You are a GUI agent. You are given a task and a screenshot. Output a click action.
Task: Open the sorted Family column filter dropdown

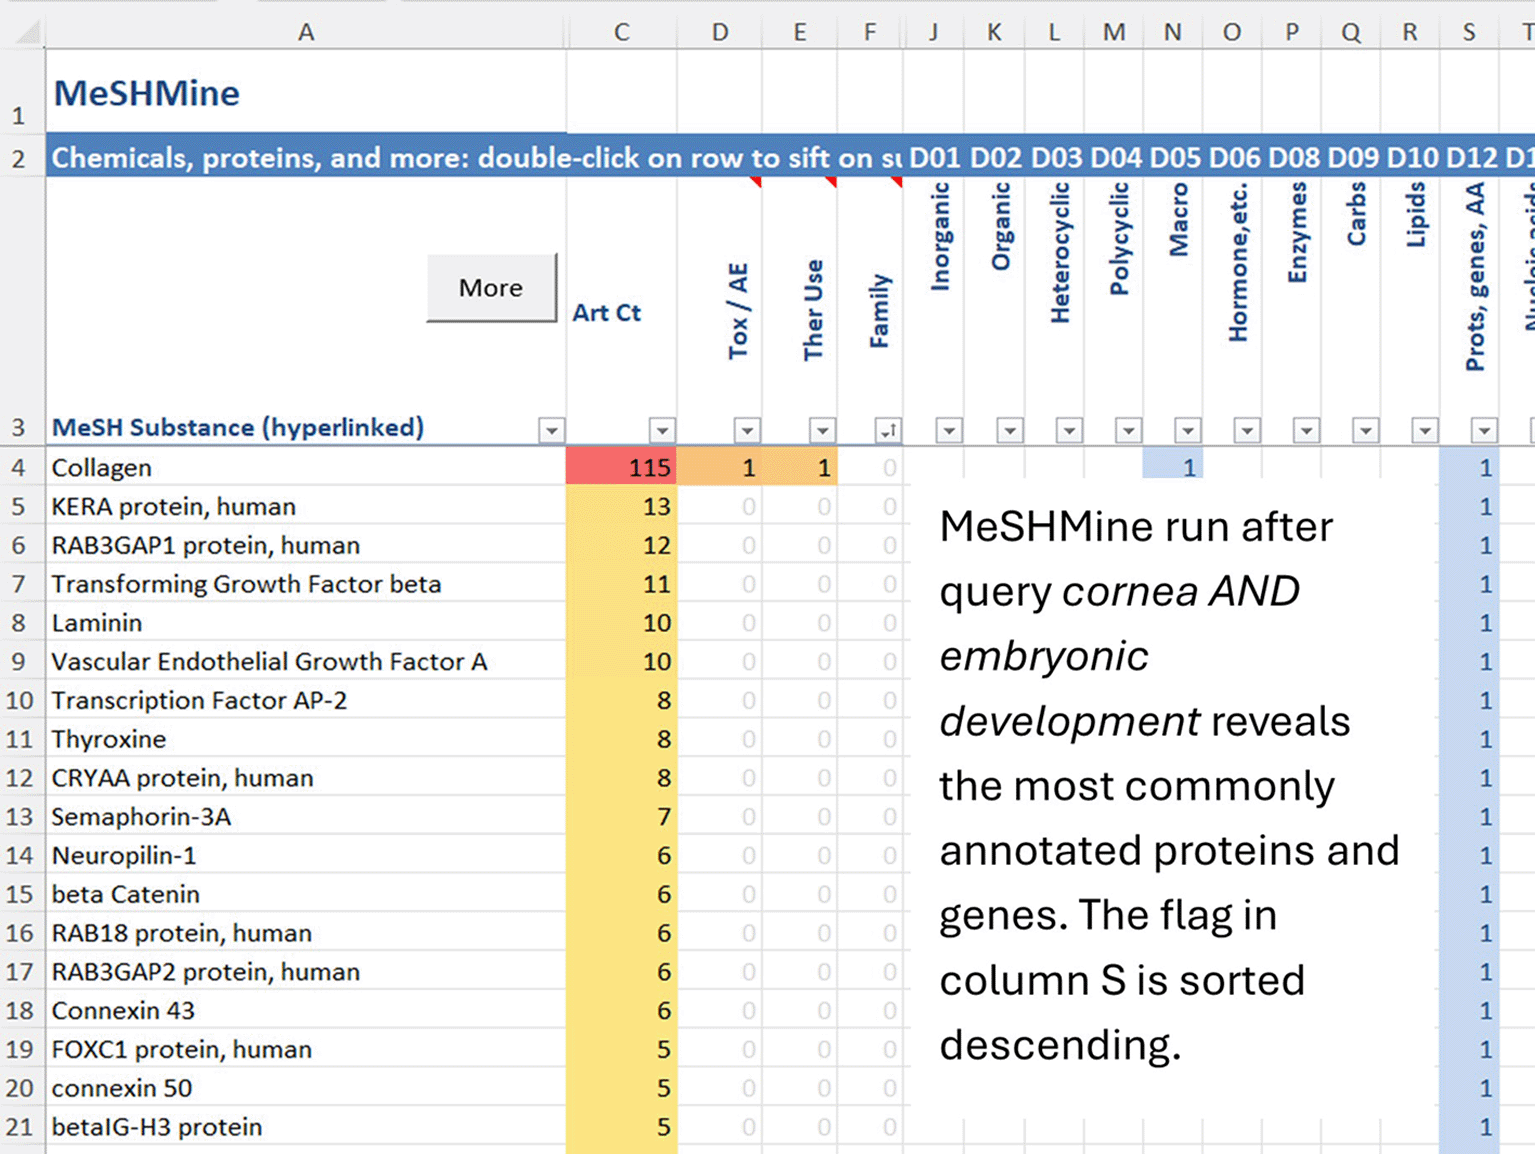pos(888,430)
